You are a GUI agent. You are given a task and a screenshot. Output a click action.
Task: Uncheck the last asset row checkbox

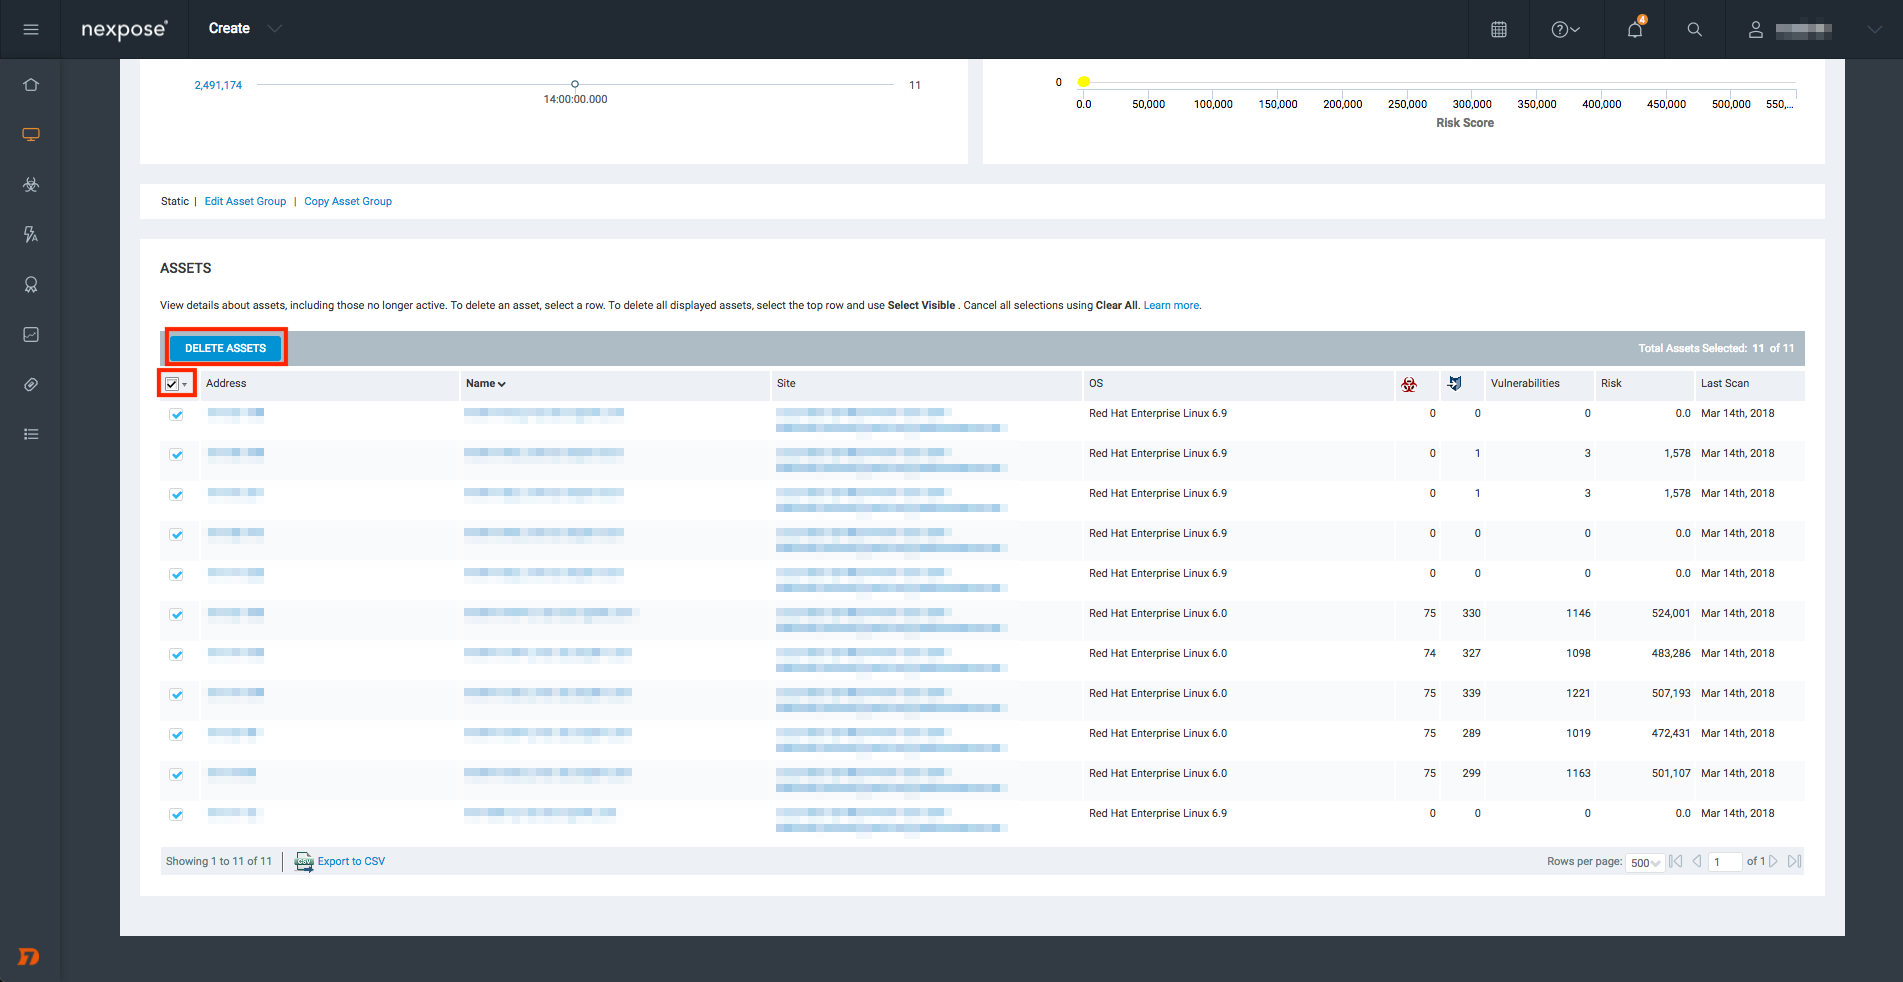pos(176,815)
